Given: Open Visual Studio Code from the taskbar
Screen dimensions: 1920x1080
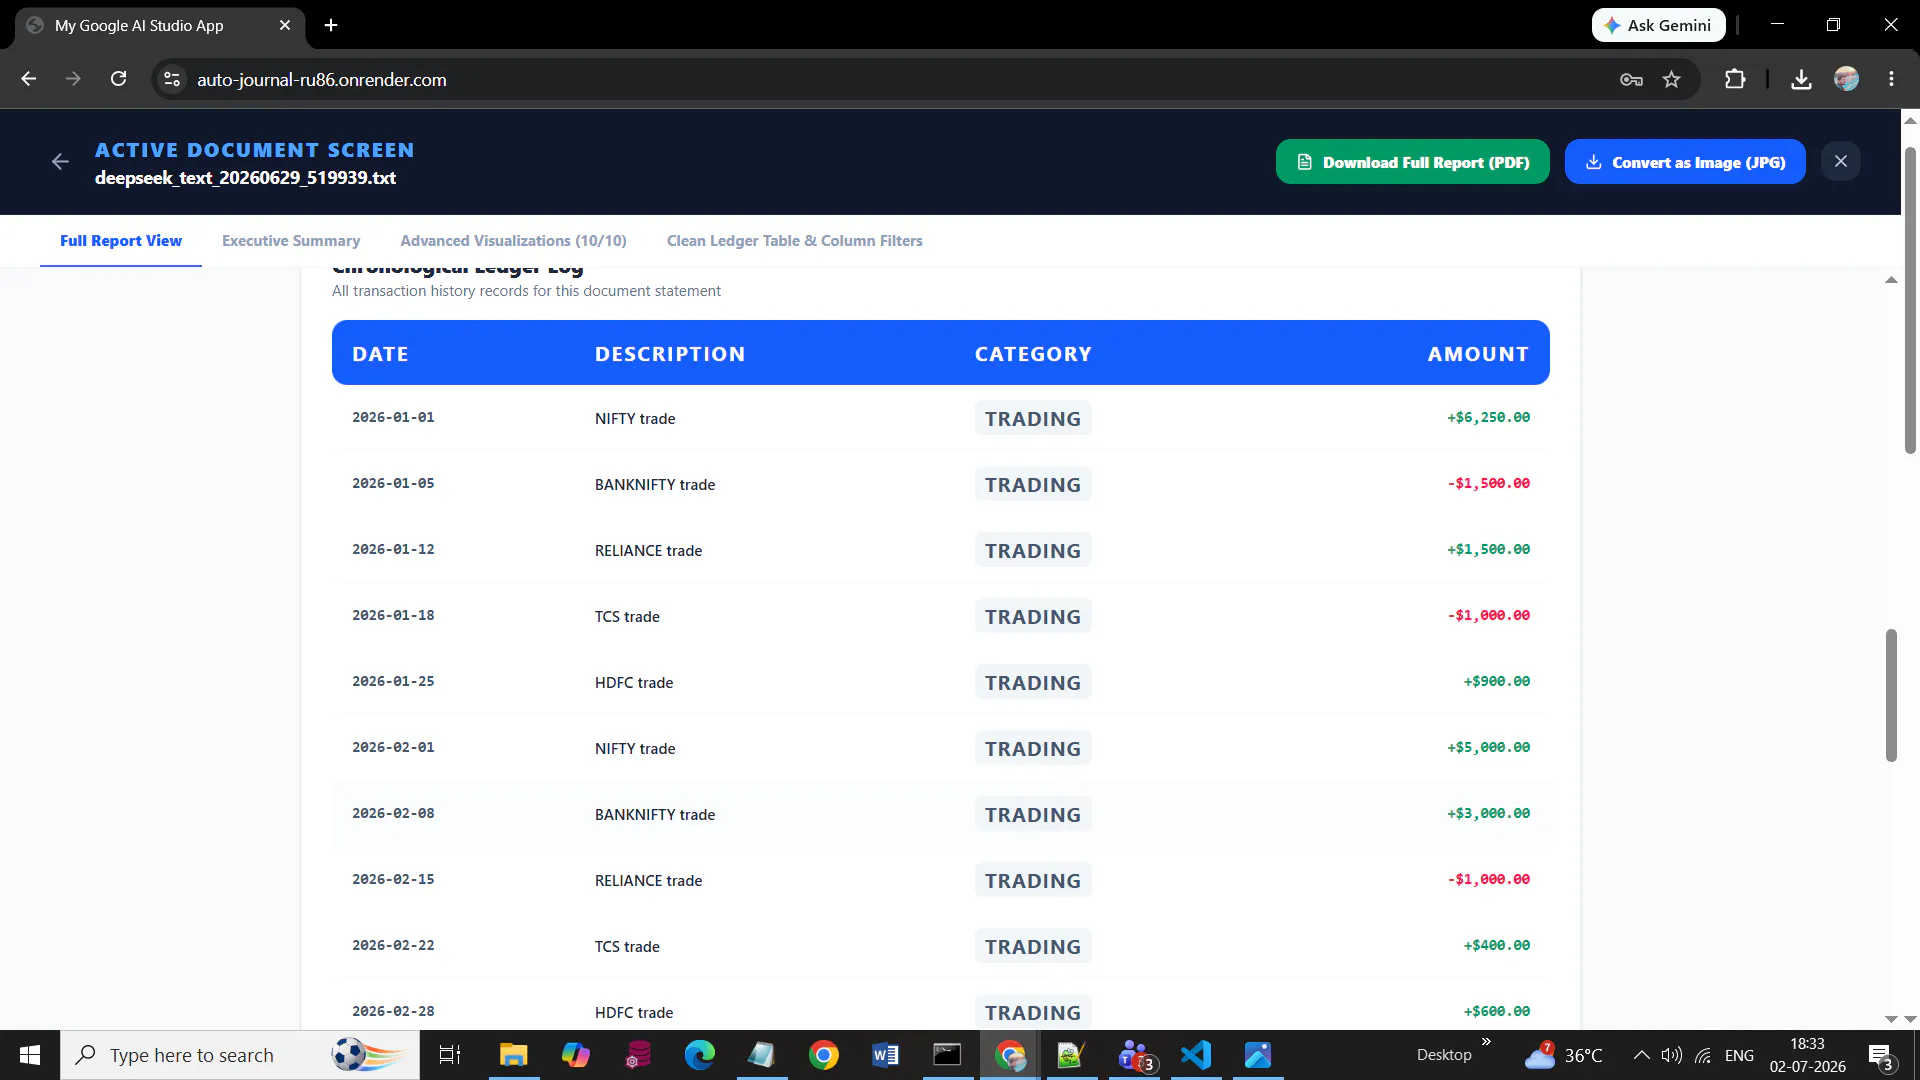Looking at the screenshot, I should 1196,1055.
